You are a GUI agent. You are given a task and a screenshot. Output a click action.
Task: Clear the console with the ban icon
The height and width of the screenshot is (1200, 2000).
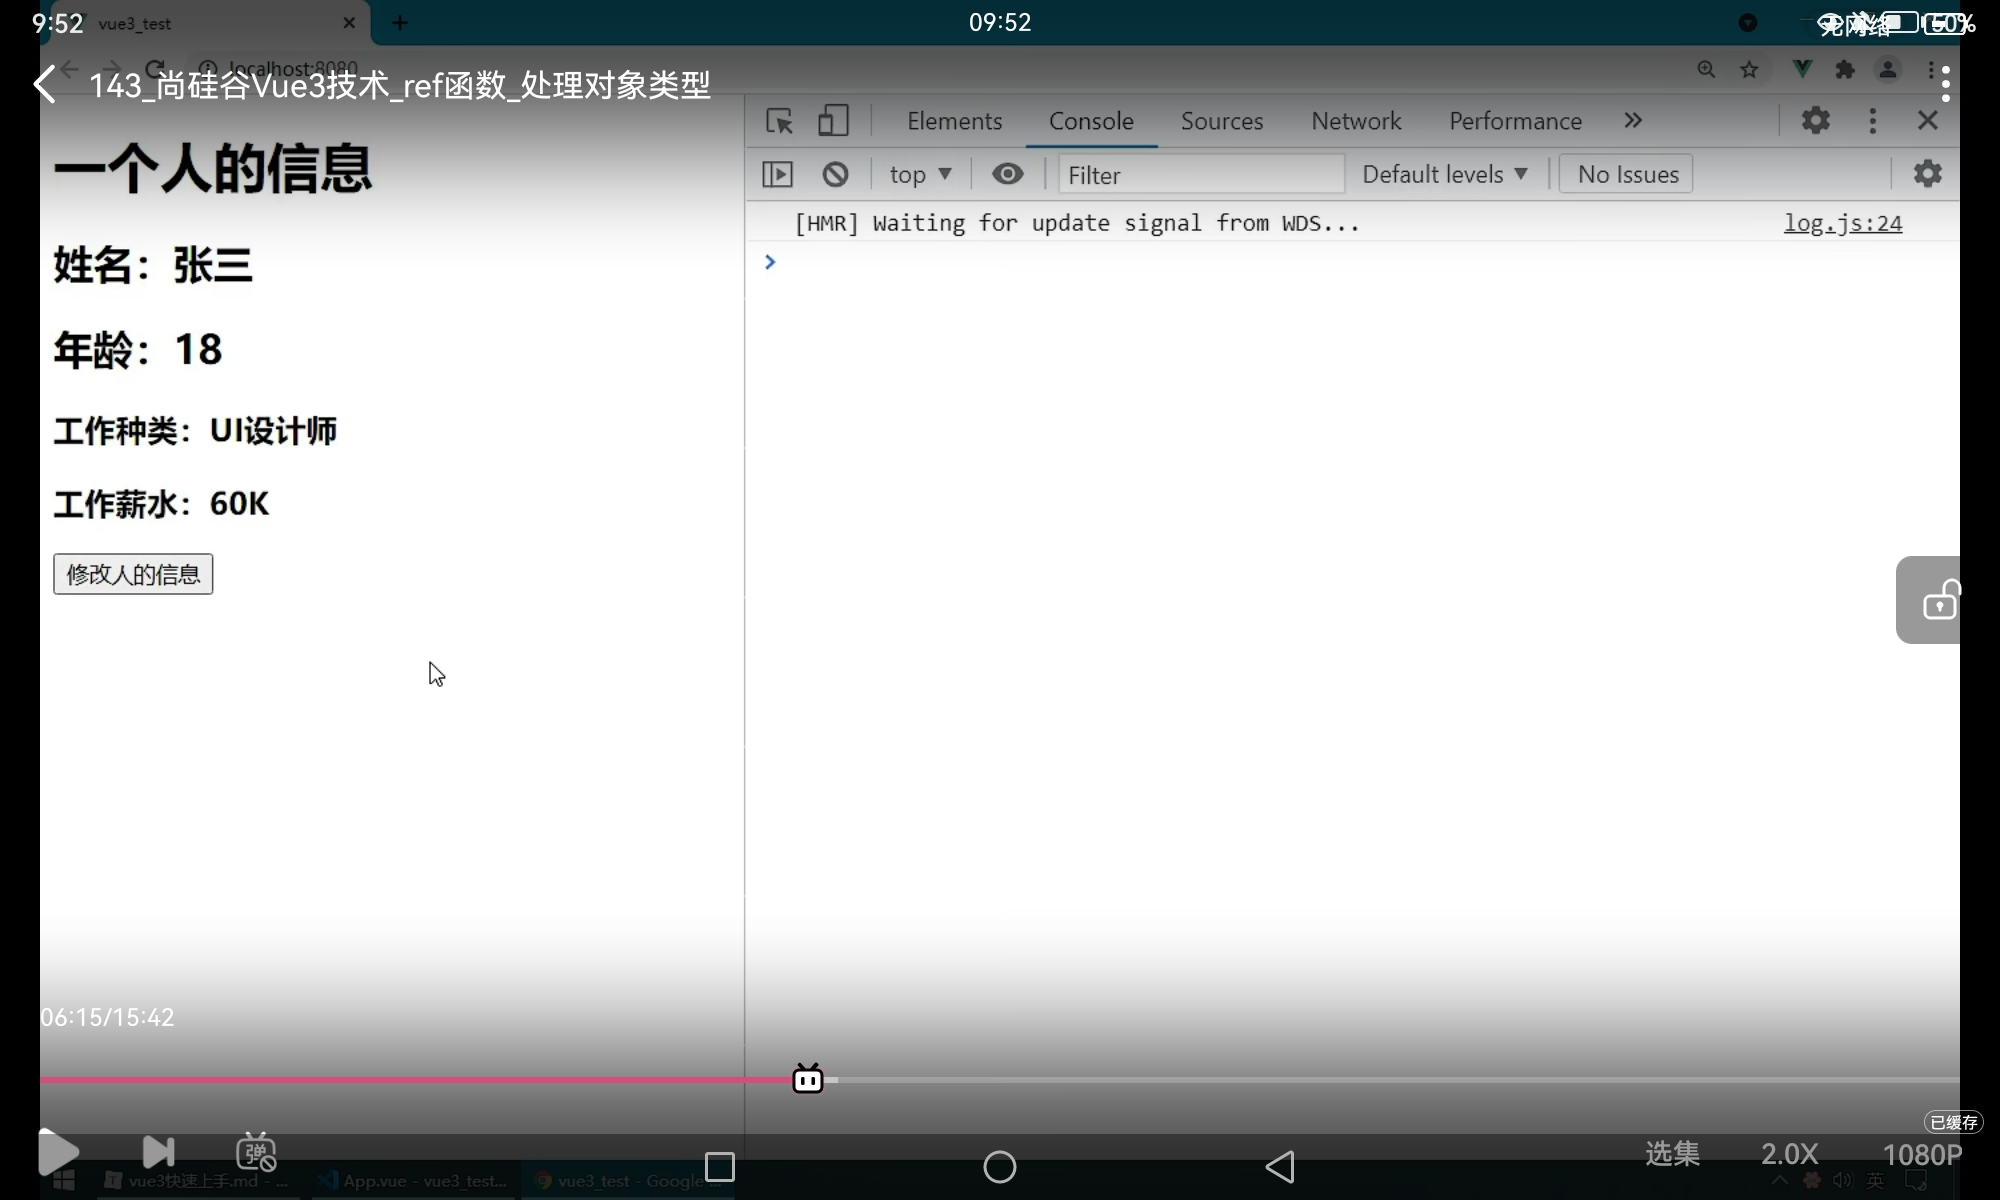coord(835,175)
